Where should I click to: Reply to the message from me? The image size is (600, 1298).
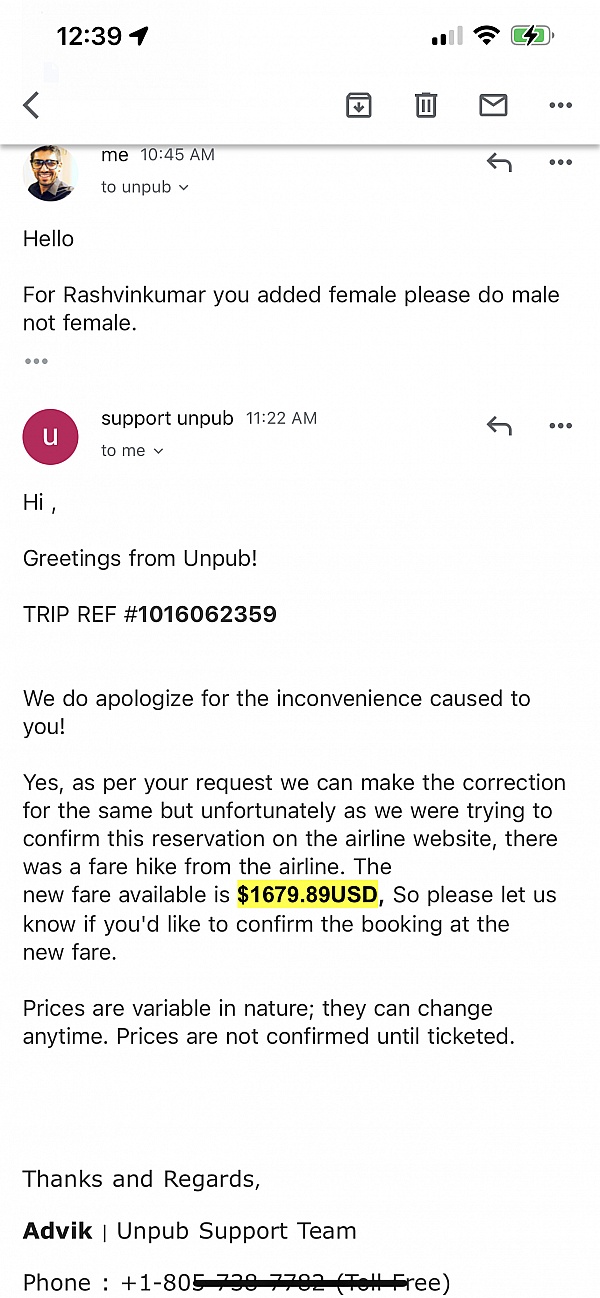pos(499,162)
